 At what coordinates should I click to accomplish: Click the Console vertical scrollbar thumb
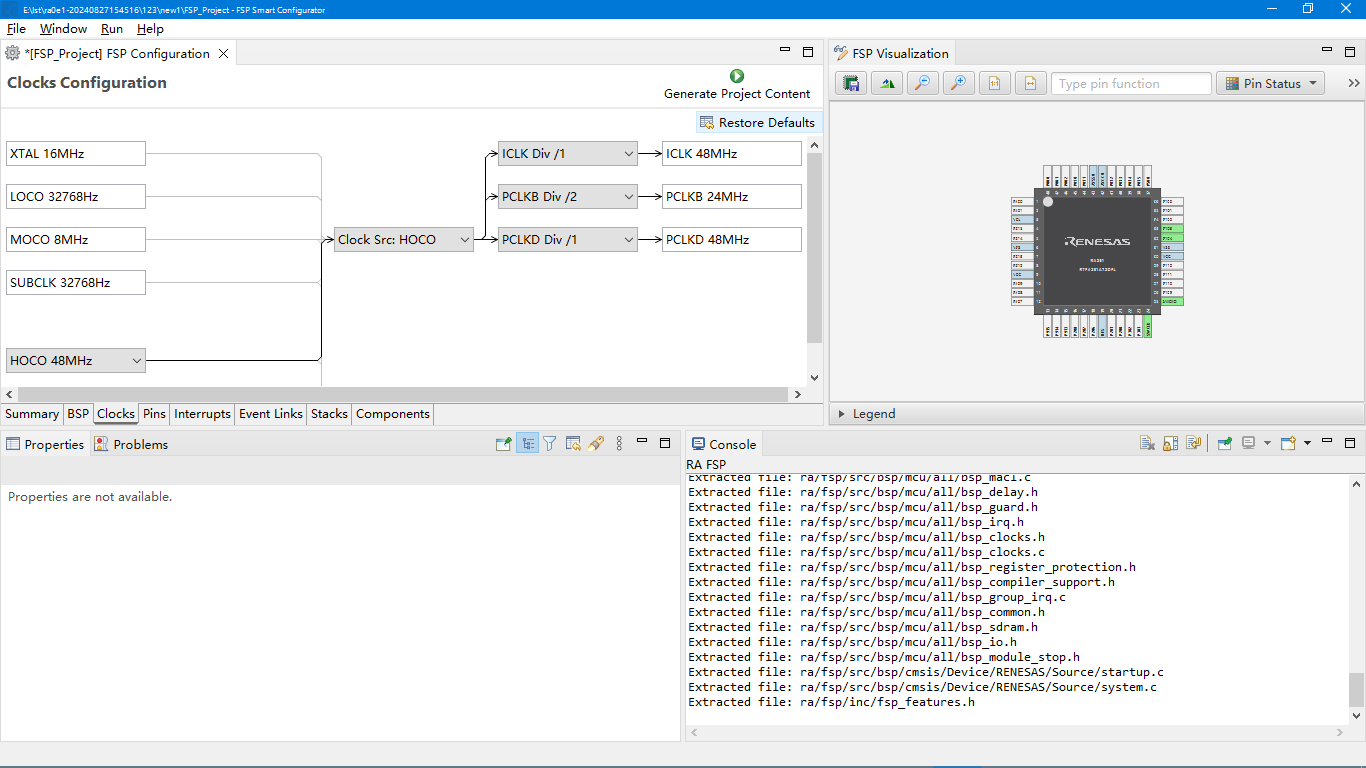(x=1356, y=690)
